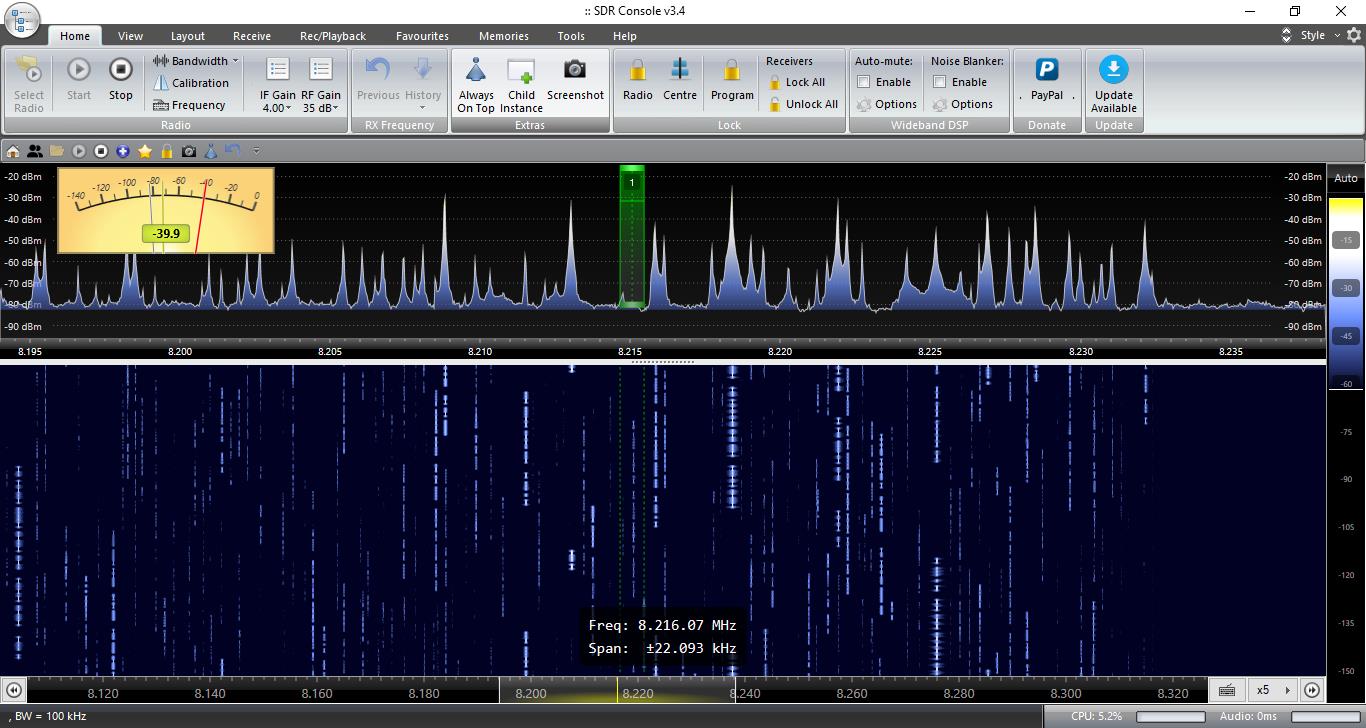Click the scroll-left button on frequency bar
Viewport: 1366px width, 728px height.
(14, 690)
